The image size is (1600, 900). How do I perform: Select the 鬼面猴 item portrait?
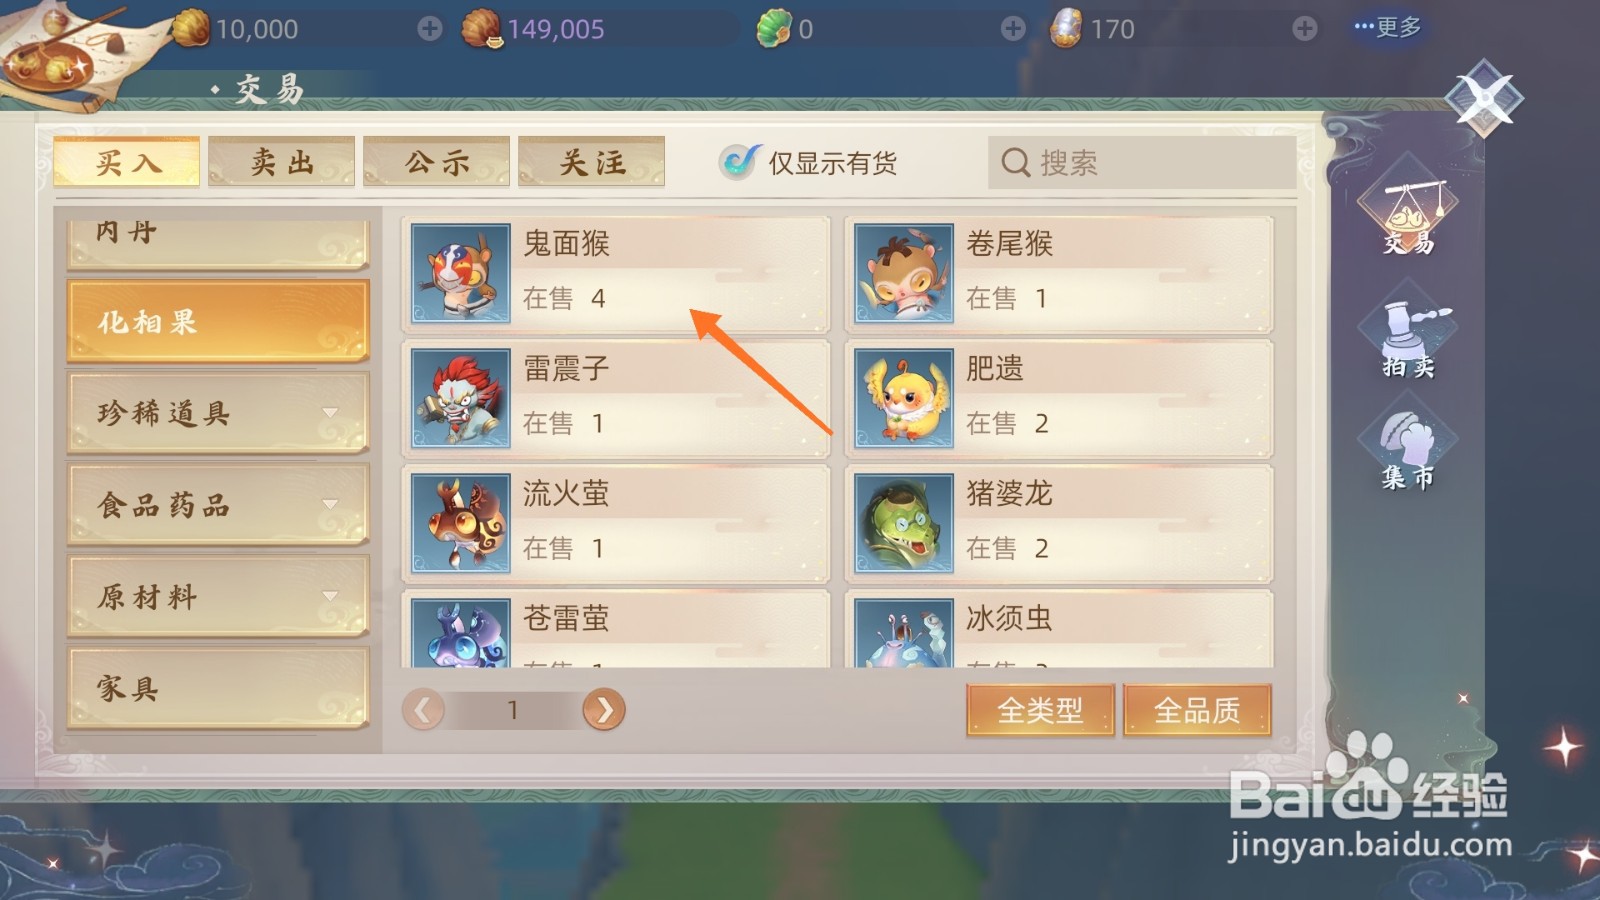coord(461,273)
